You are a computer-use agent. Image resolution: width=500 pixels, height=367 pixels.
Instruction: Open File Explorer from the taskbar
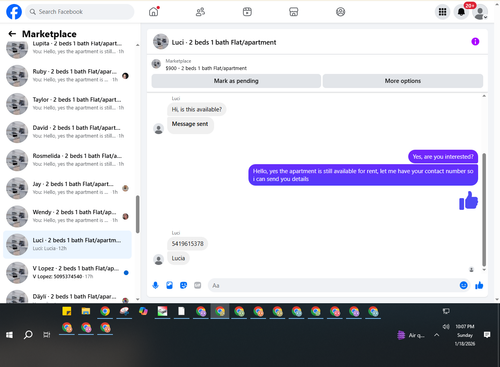tap(86, 311)
